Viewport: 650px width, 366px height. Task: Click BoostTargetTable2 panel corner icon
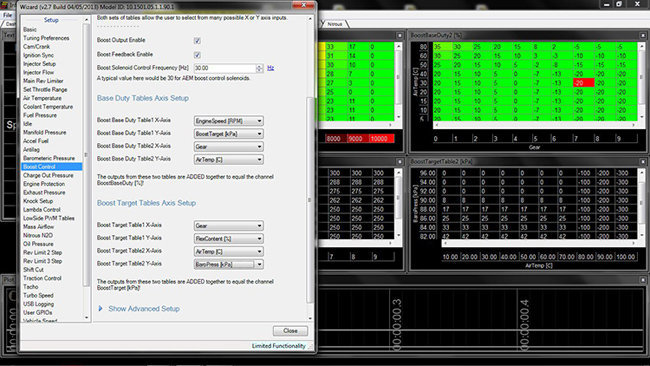click(x=643, y=162)
